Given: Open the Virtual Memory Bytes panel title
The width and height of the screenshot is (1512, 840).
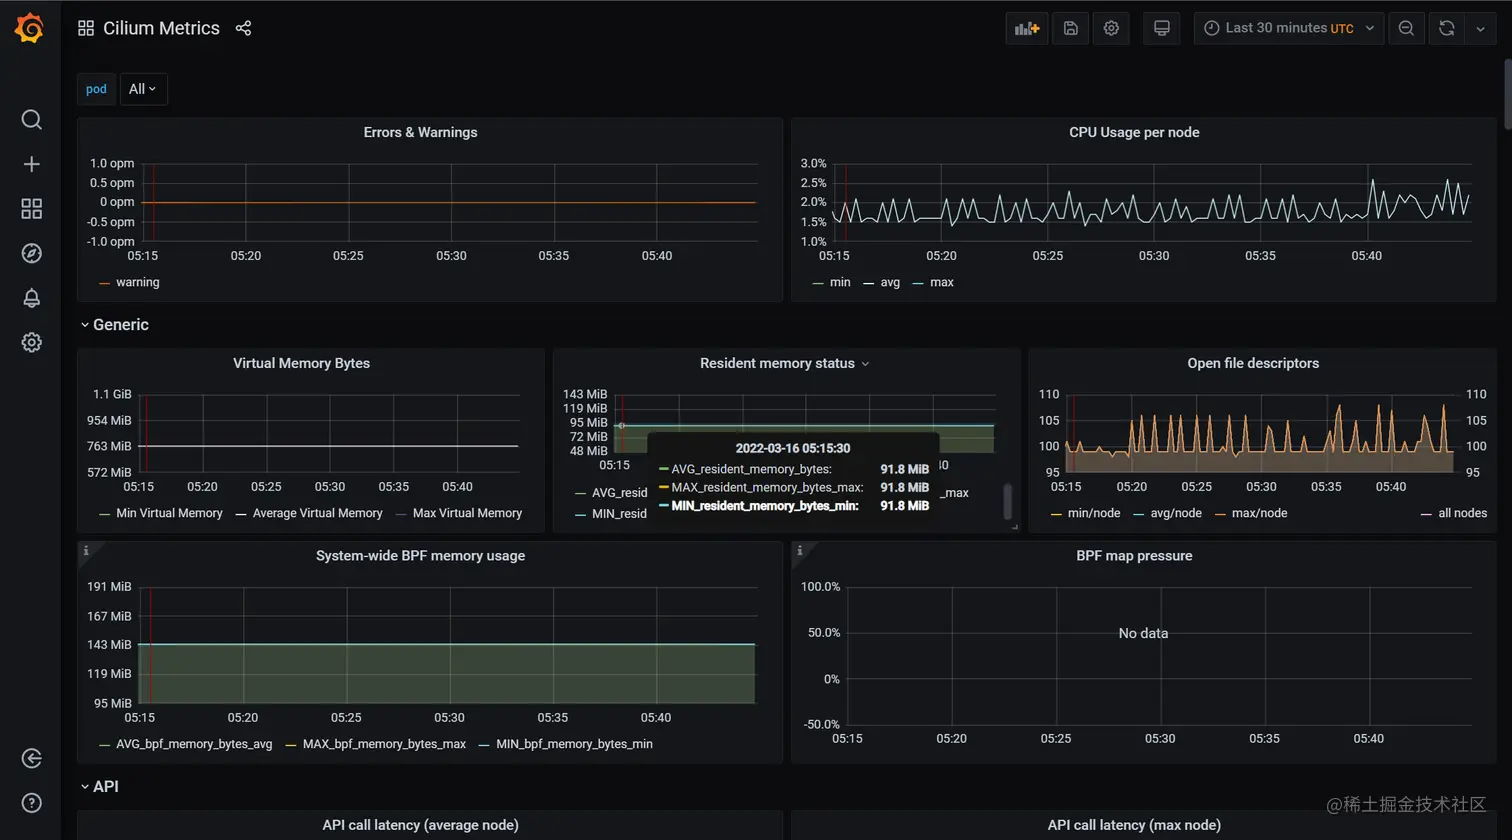Looking at the screenshot, I should tap(301, 363).
